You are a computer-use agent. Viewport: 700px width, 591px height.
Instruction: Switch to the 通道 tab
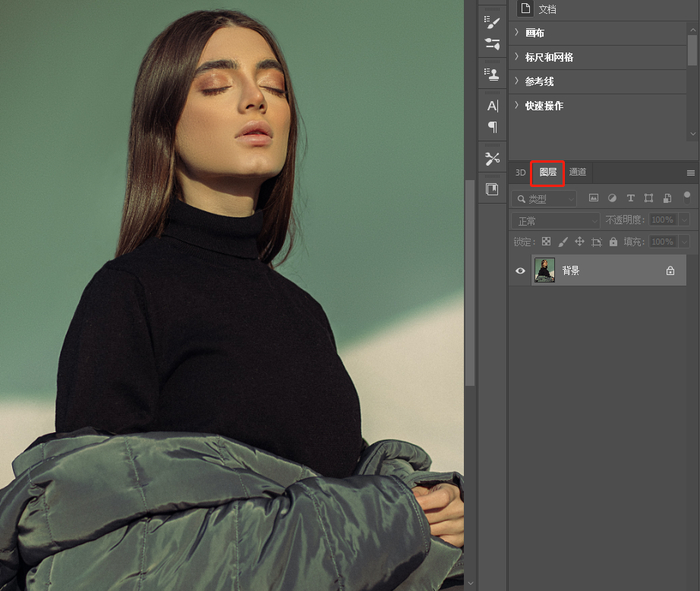pyautogui.click(x=578, y=172)
